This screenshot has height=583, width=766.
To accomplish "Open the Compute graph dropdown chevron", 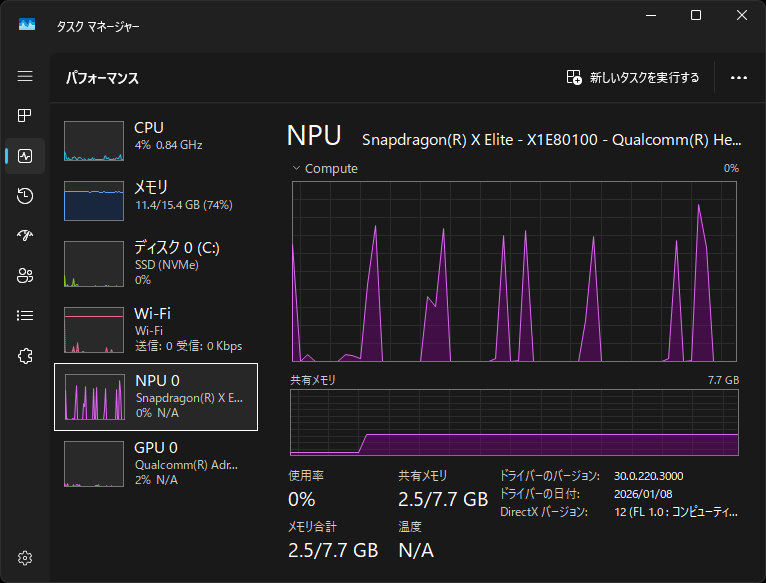I will pos(296,168).
